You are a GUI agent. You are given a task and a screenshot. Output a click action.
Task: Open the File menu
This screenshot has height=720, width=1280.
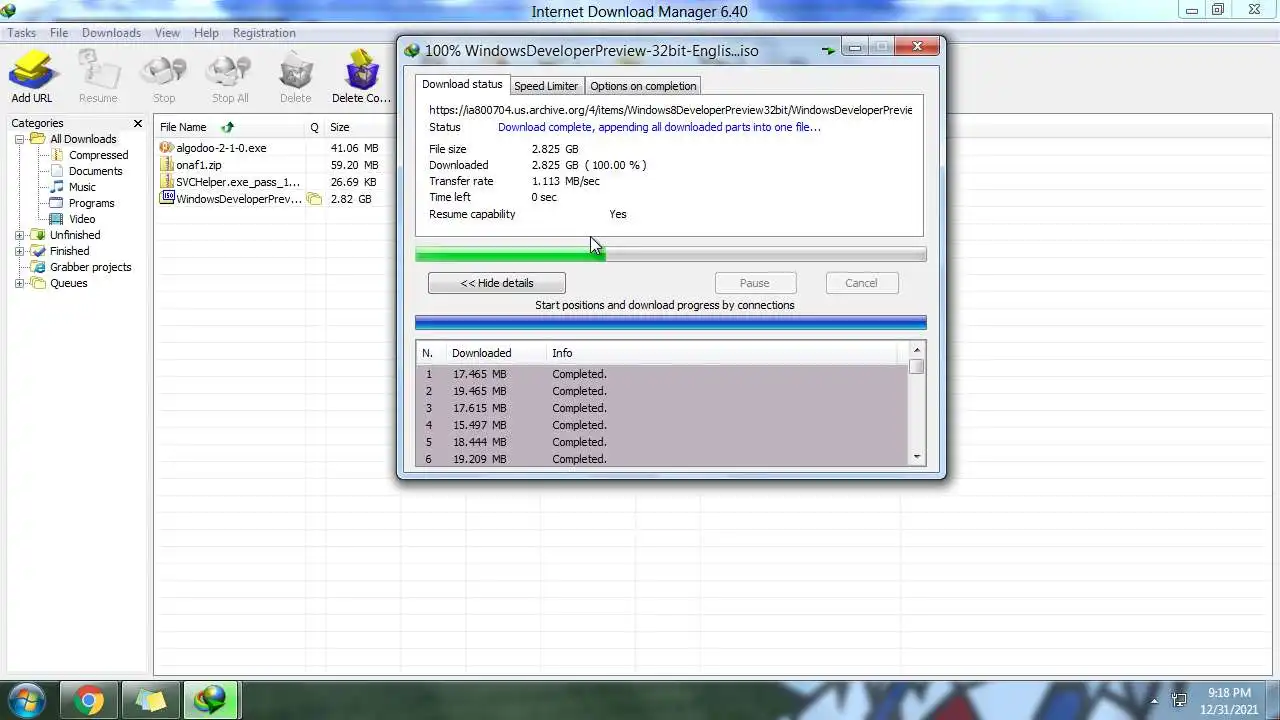pyautogui.click(x=59, y=33)
